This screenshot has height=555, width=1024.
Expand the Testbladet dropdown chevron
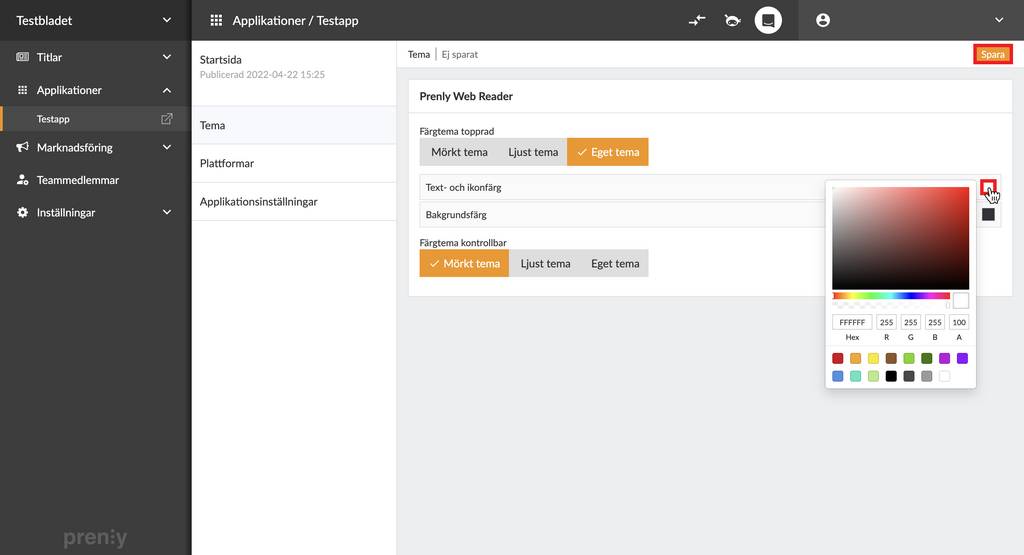tap(167, 20)
